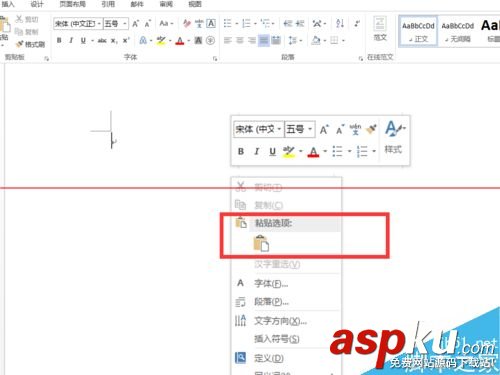Screen dimensions: 500x375
Task: Click 样式 button on mini toolbar
Action: (394, 137)
